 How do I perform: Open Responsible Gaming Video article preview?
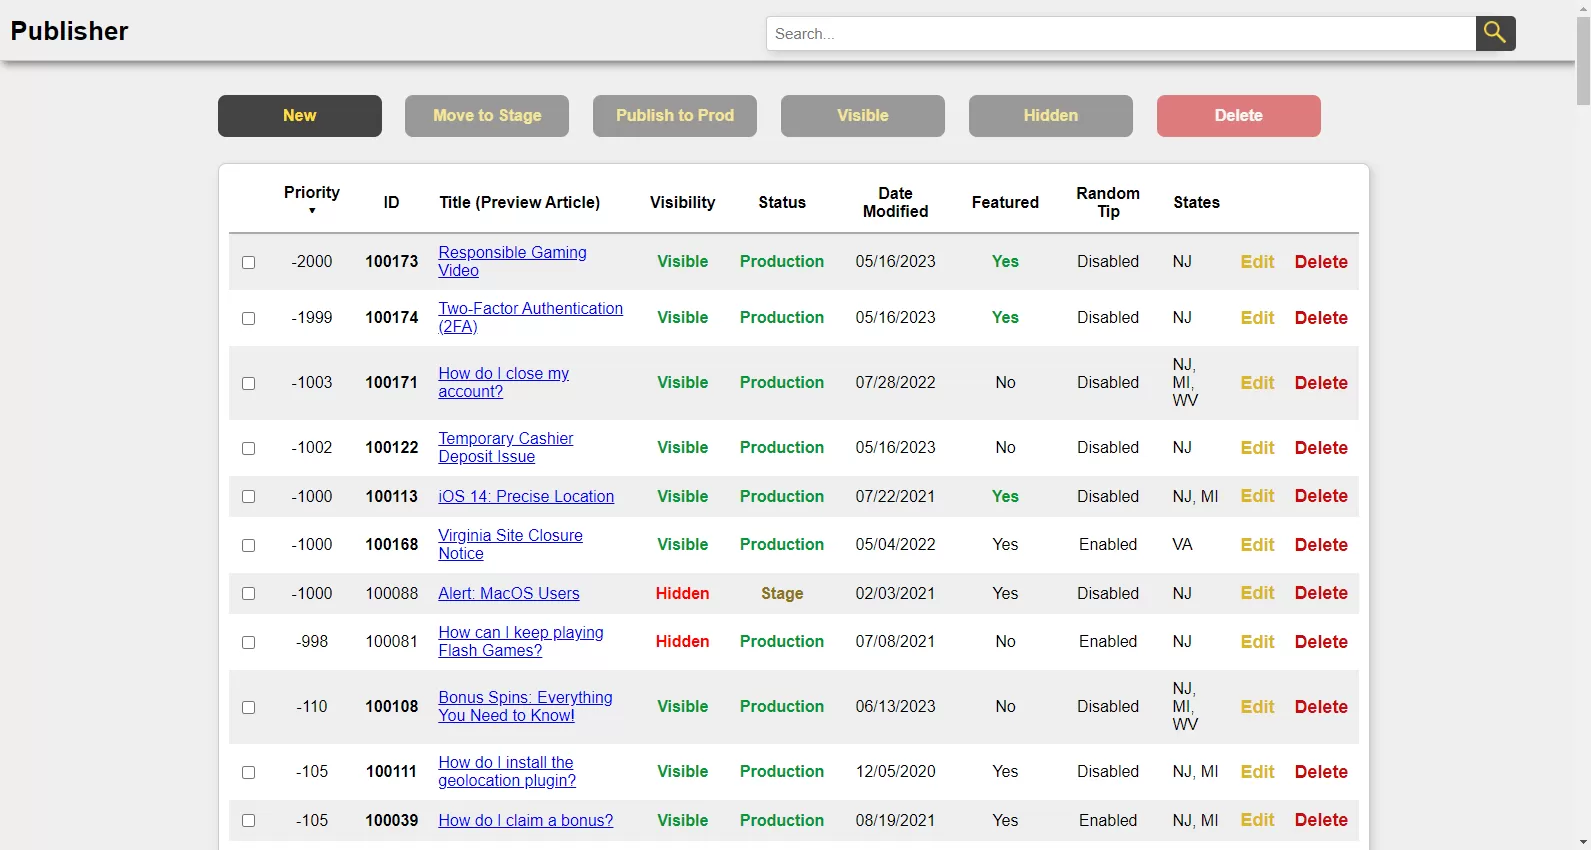tap(512, 261)
